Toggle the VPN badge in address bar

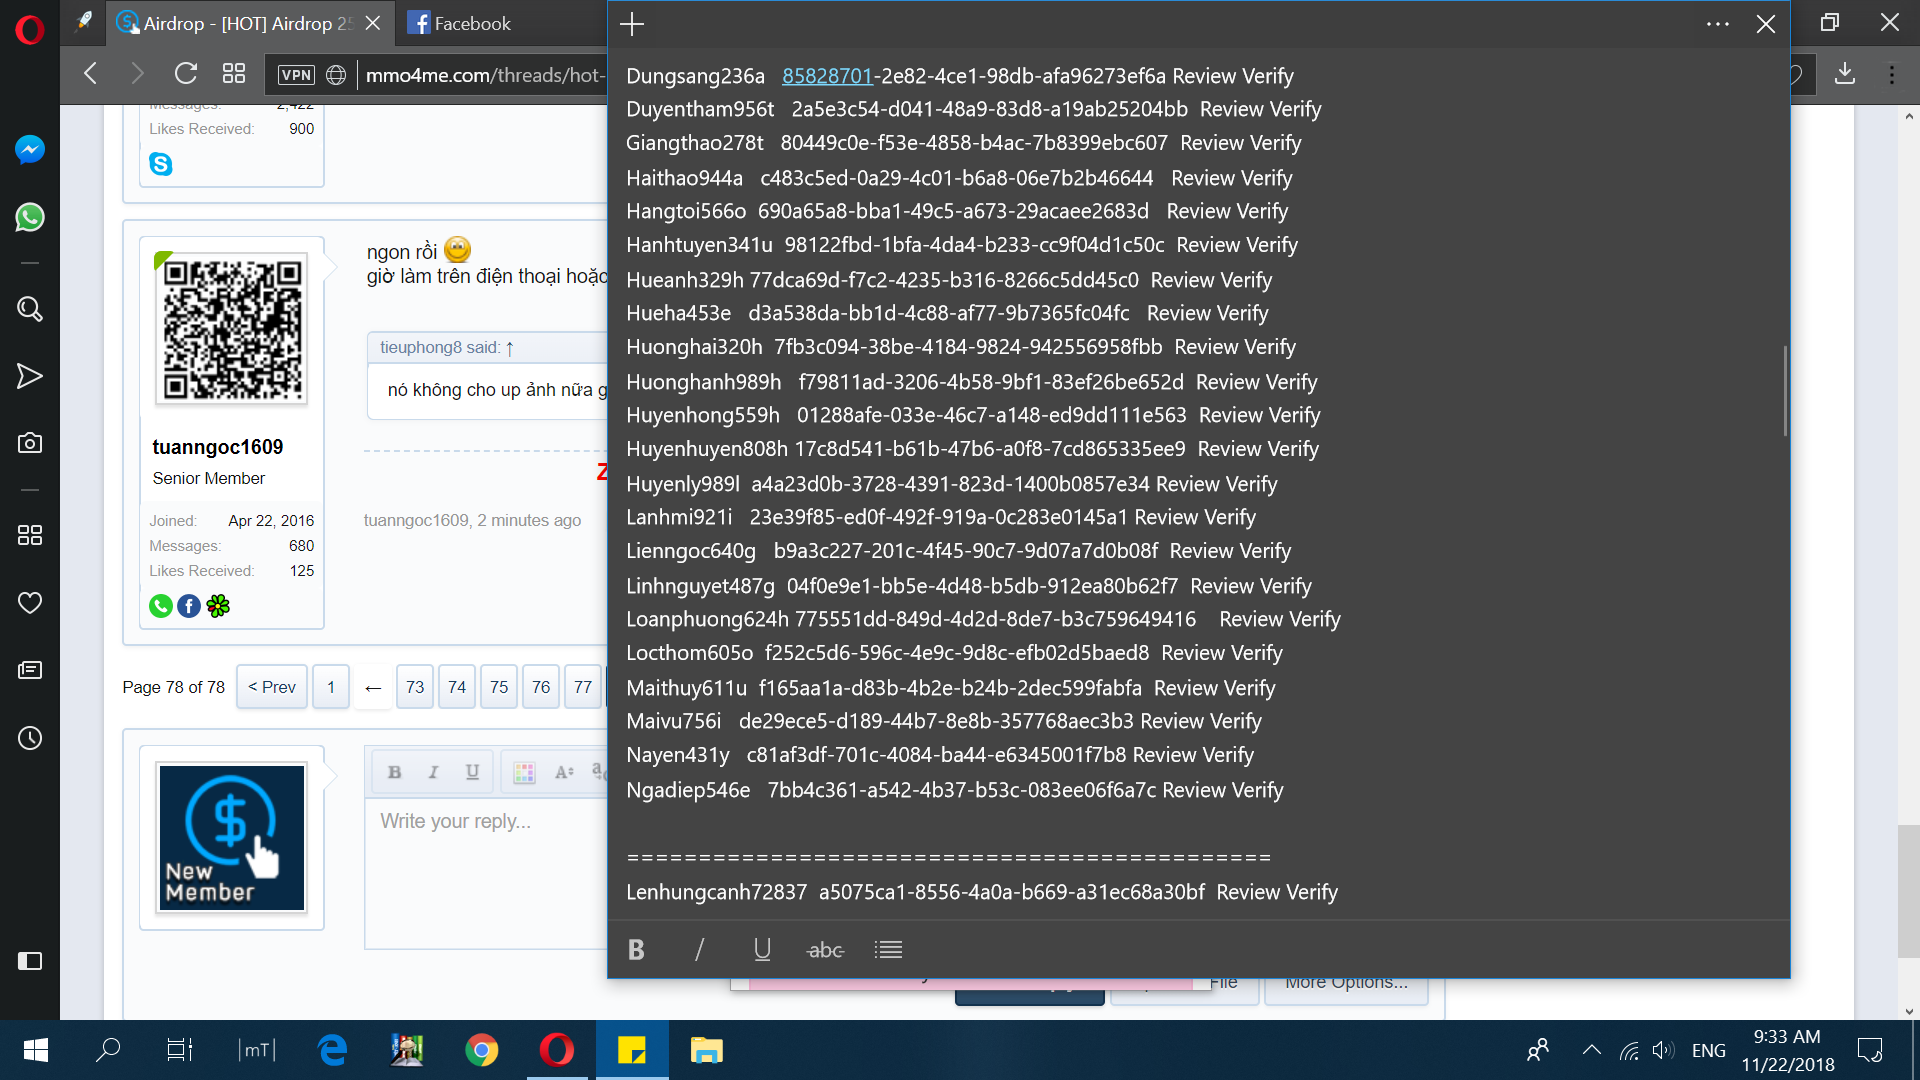pyautogui.click(x=296, y=75)
